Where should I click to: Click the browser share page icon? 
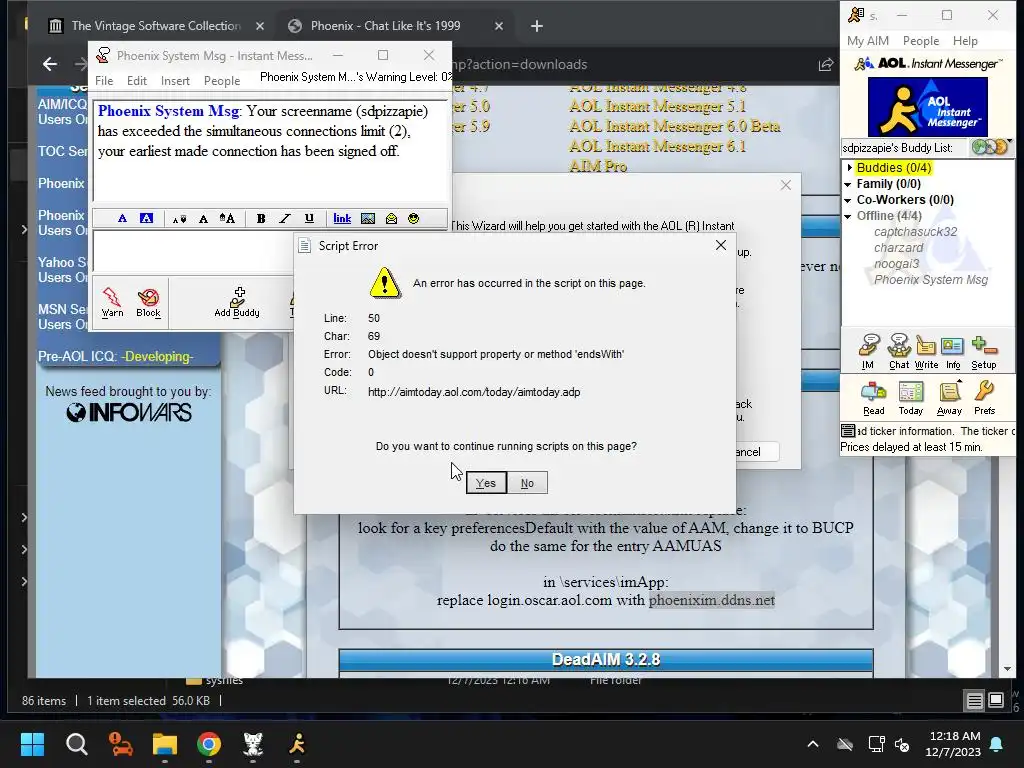tap(825, 64)
